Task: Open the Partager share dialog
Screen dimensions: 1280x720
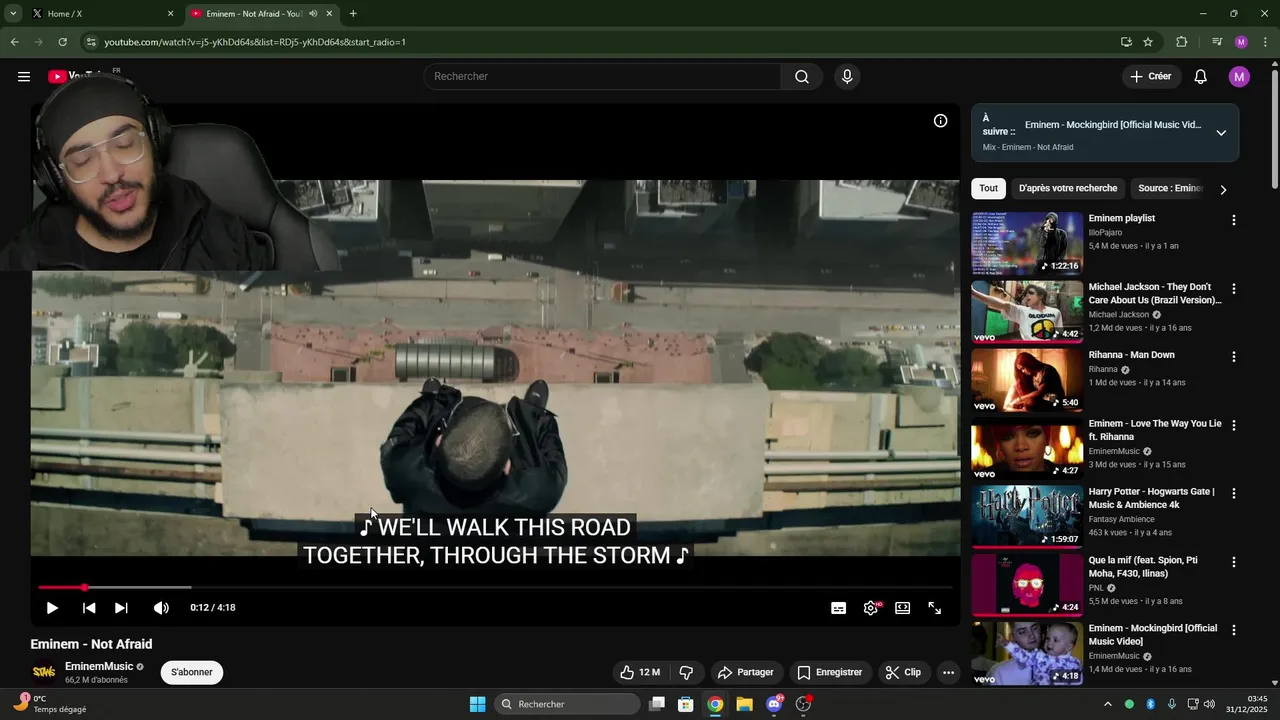Action: [746, 673]
